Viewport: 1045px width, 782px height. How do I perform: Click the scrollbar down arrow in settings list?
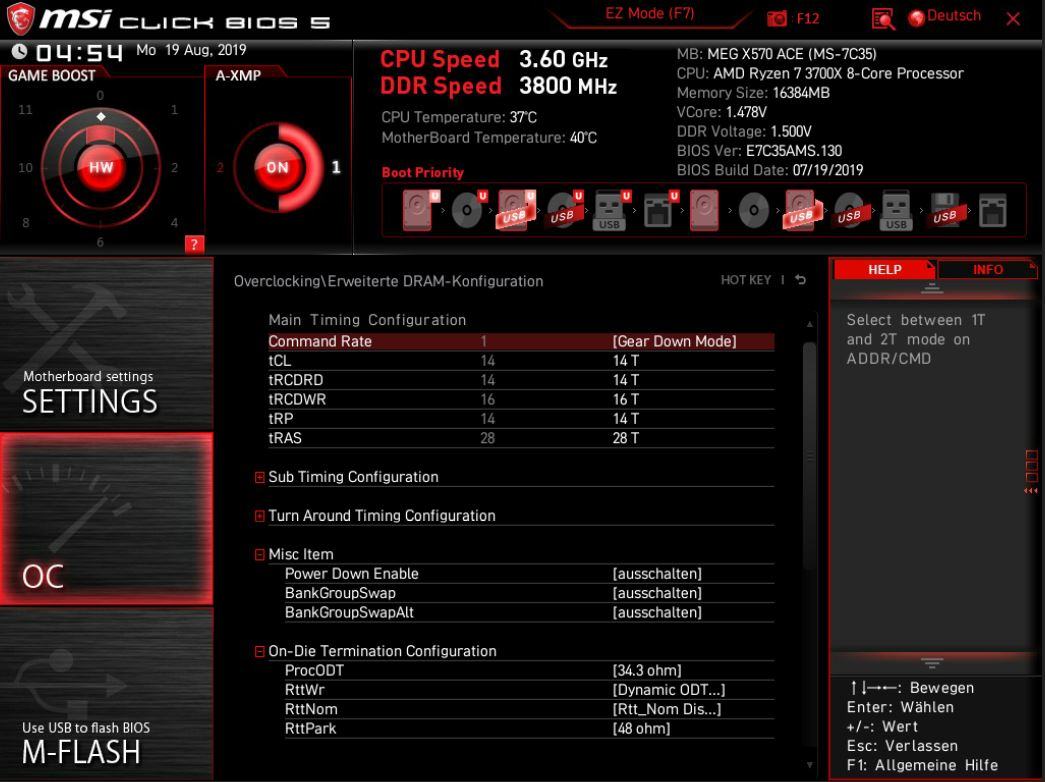click(x=810, y=765)
